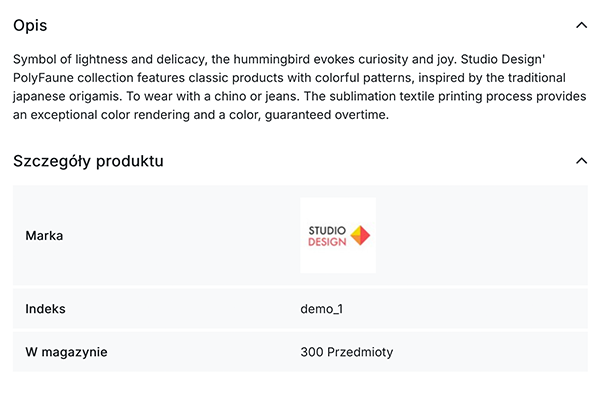Screen dimensions: 600x400
Task: Open the Studio Design brand logo
Action: coord(338,235)
